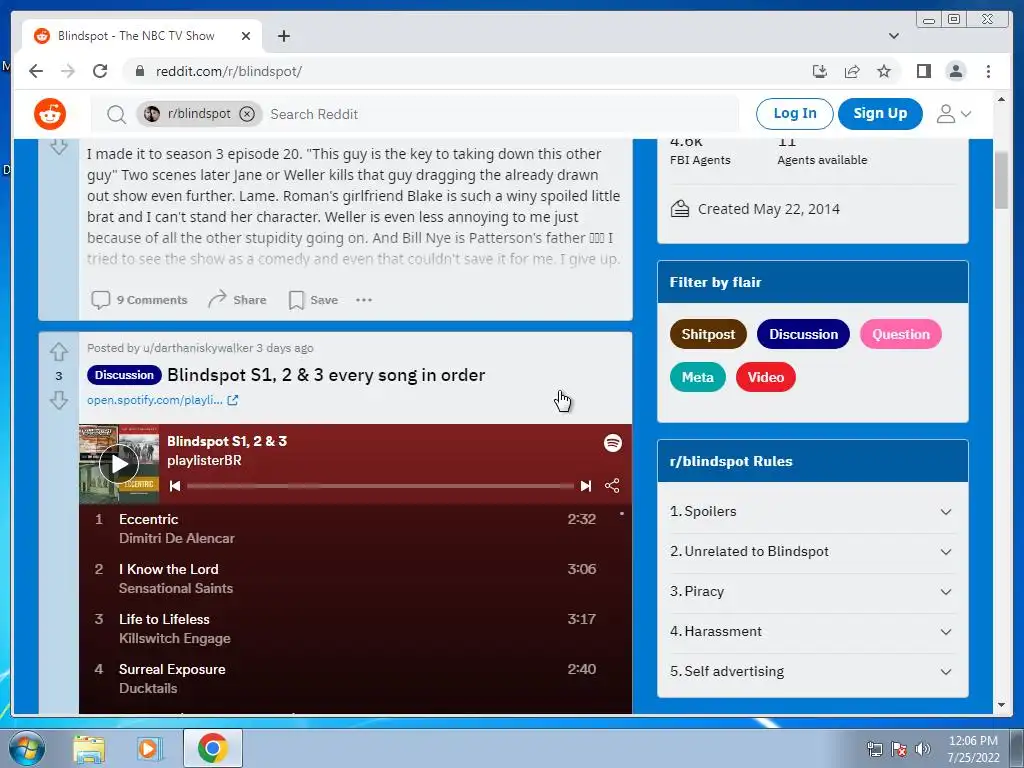Click the Discussion flair on the post
Viewport: 1024px width, 768px height.
[124, 375]
